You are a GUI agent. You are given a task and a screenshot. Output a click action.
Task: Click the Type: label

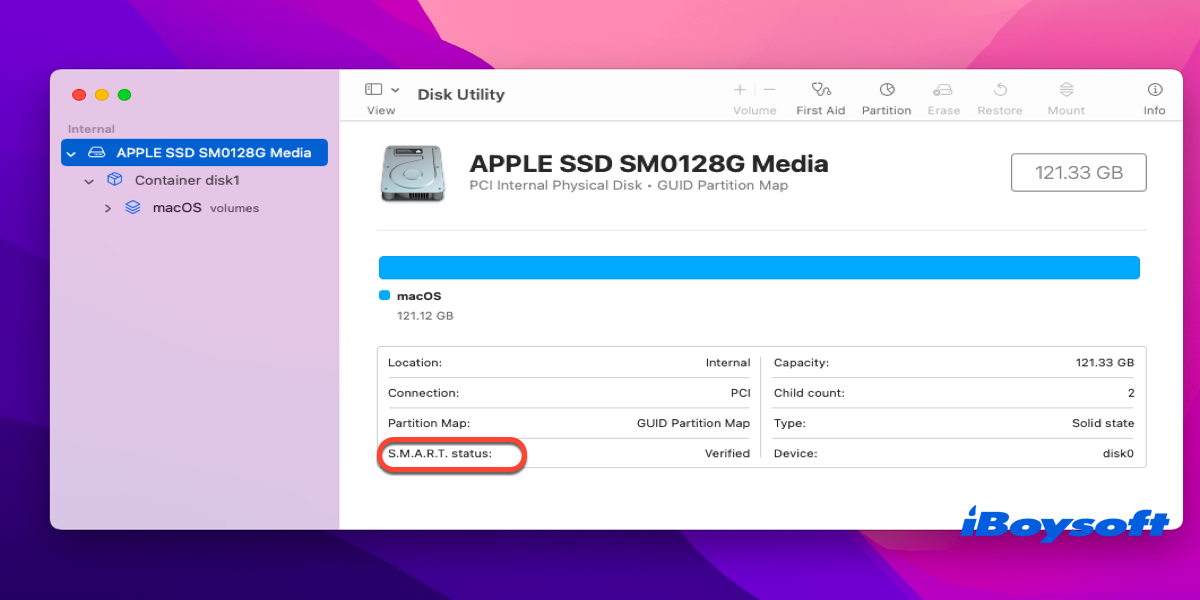coord(789,423)
